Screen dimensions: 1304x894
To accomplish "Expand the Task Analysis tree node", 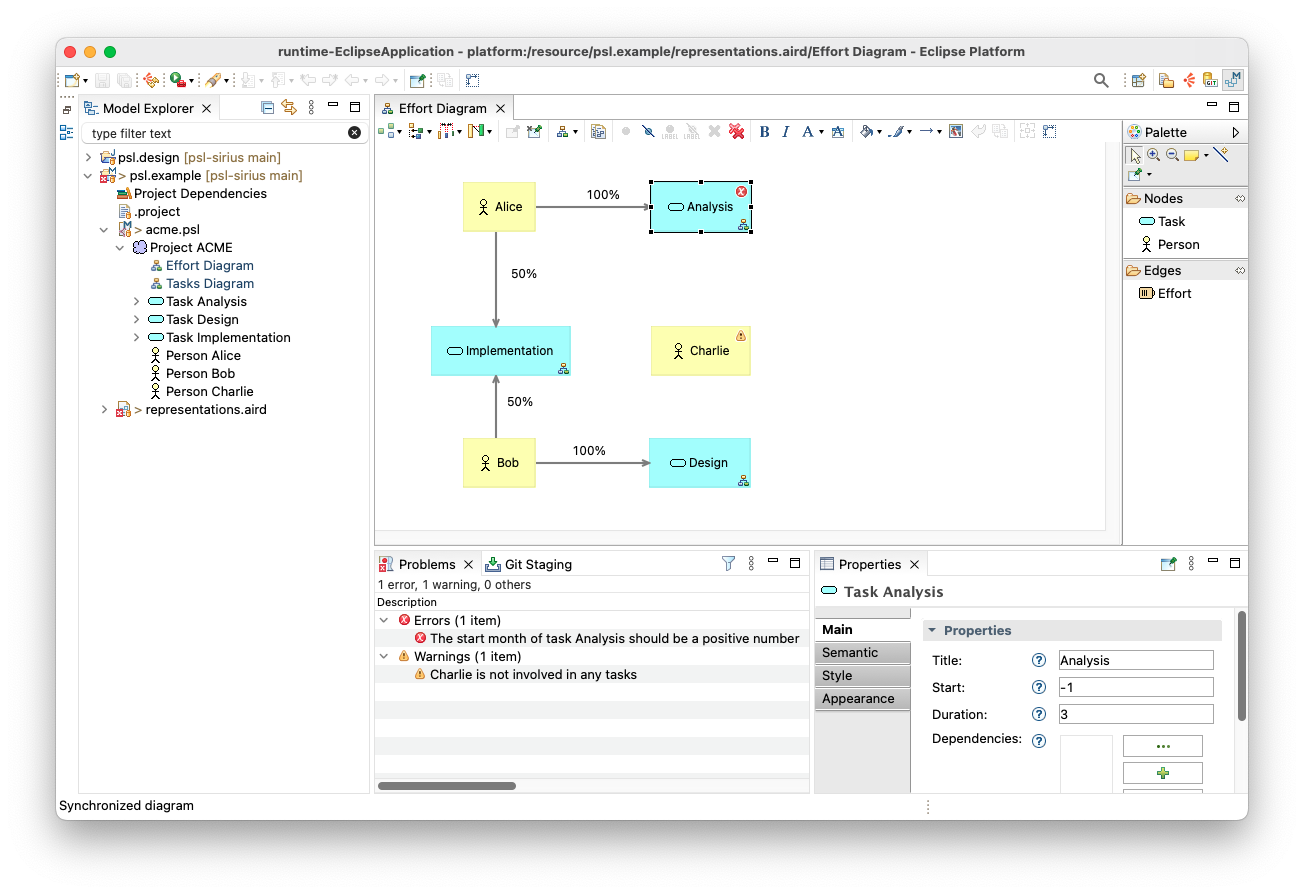I will pos(137,302).
